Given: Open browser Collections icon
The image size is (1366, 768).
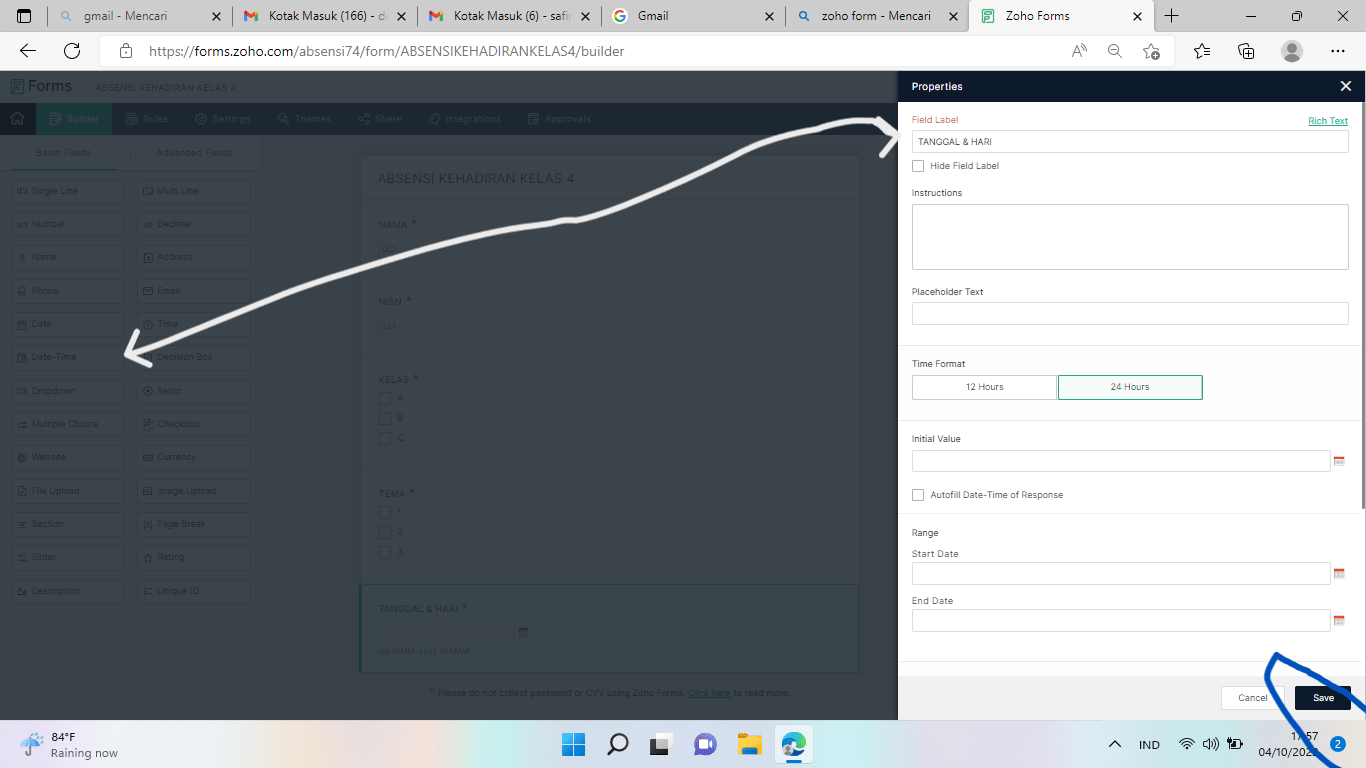Looking at the screenshot, I should tap(1246, 51).
